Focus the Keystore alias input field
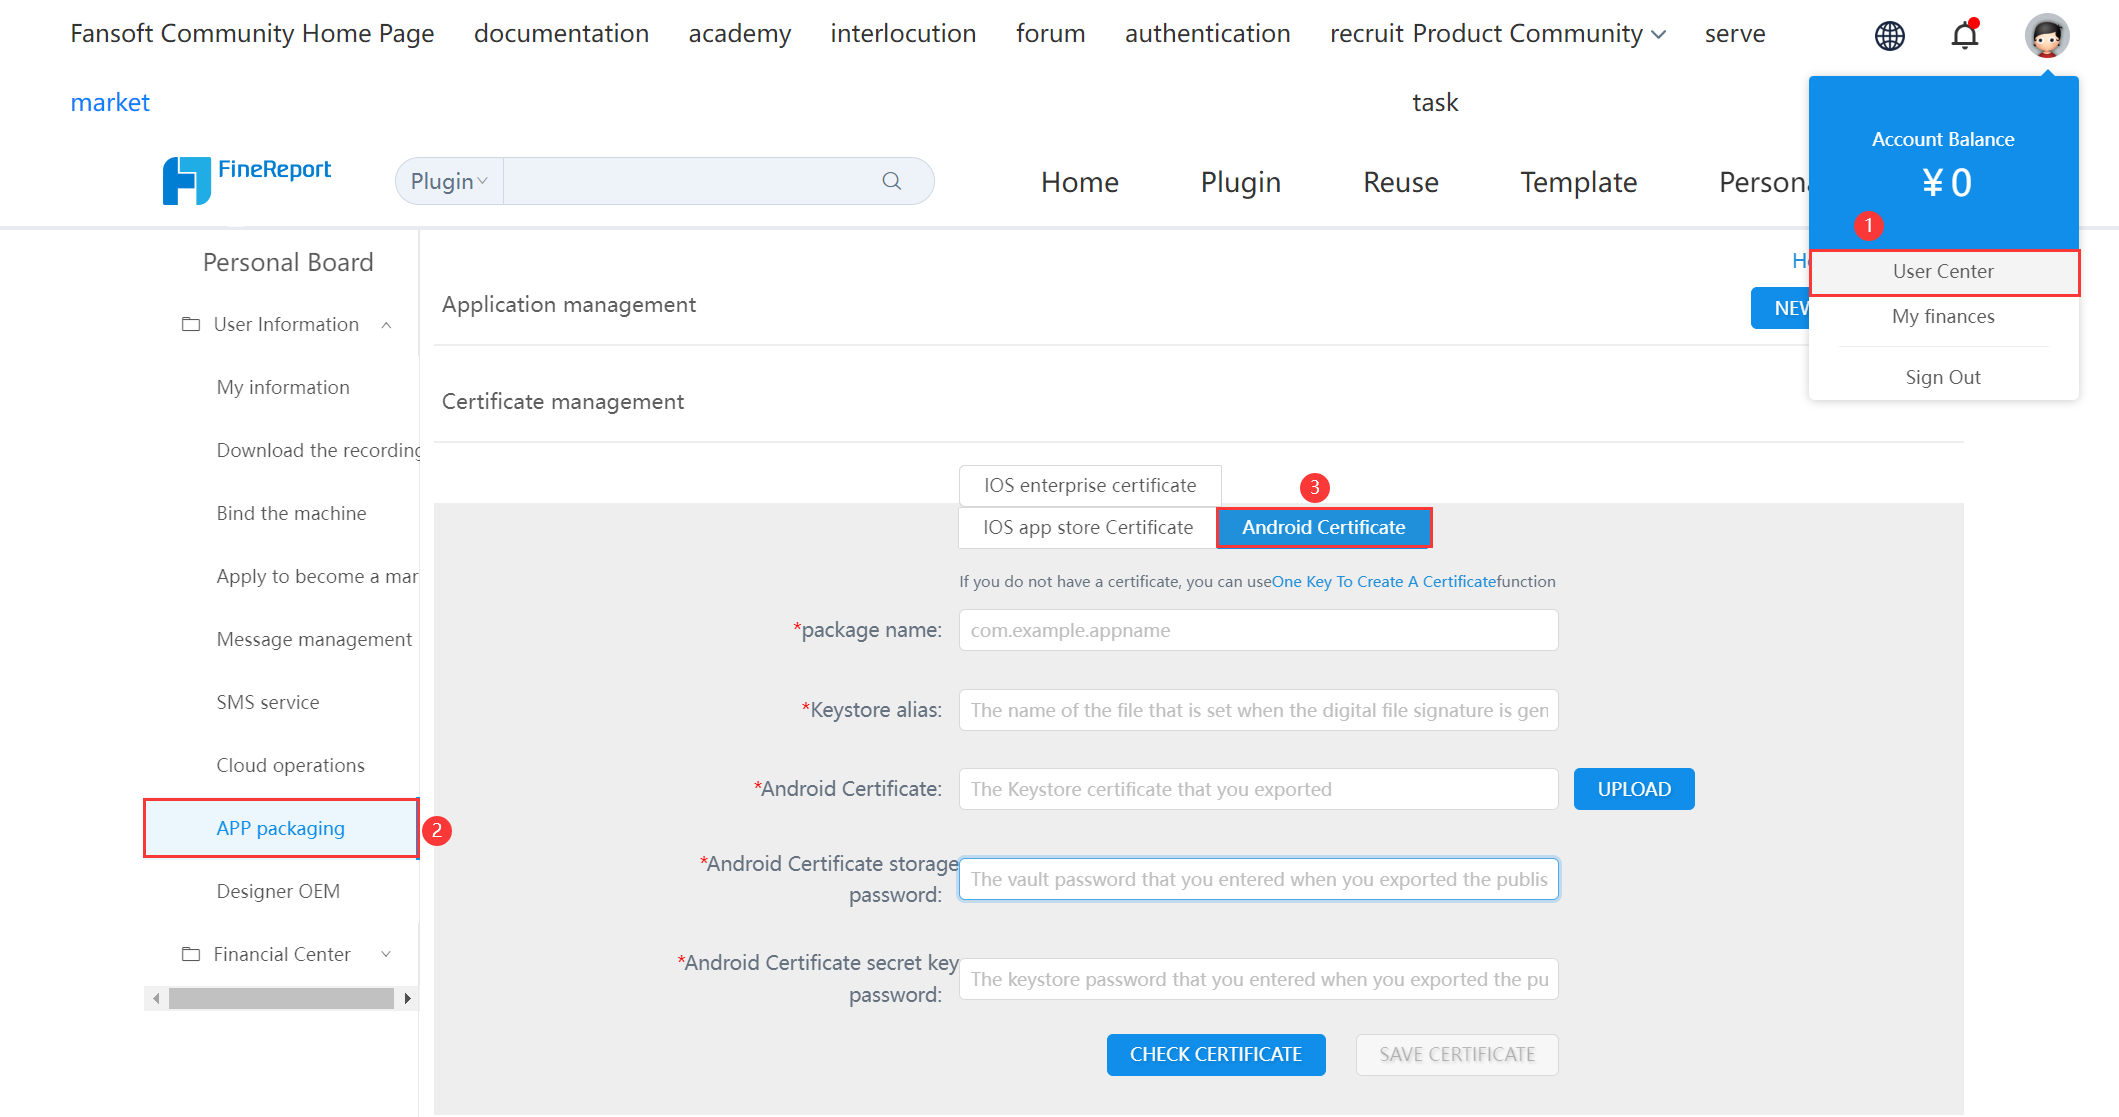The image size is (2119, 1117). 1258,710
